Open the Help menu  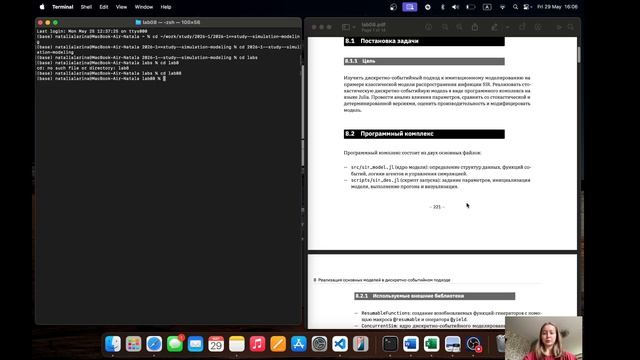tap(166, 7)
